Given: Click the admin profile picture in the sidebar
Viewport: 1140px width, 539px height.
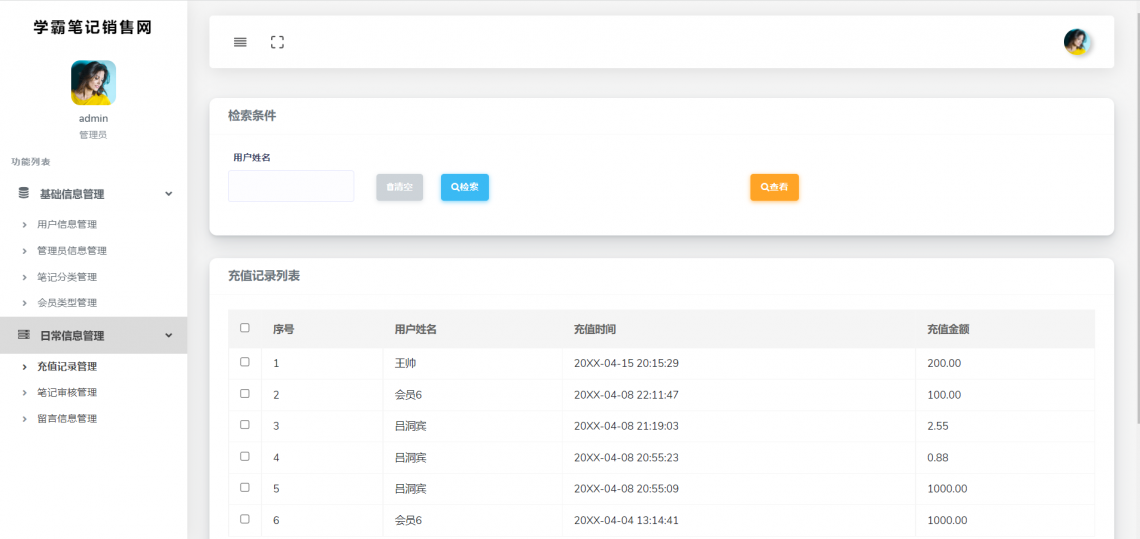Looking at the screenshot, I should point(93,83).
